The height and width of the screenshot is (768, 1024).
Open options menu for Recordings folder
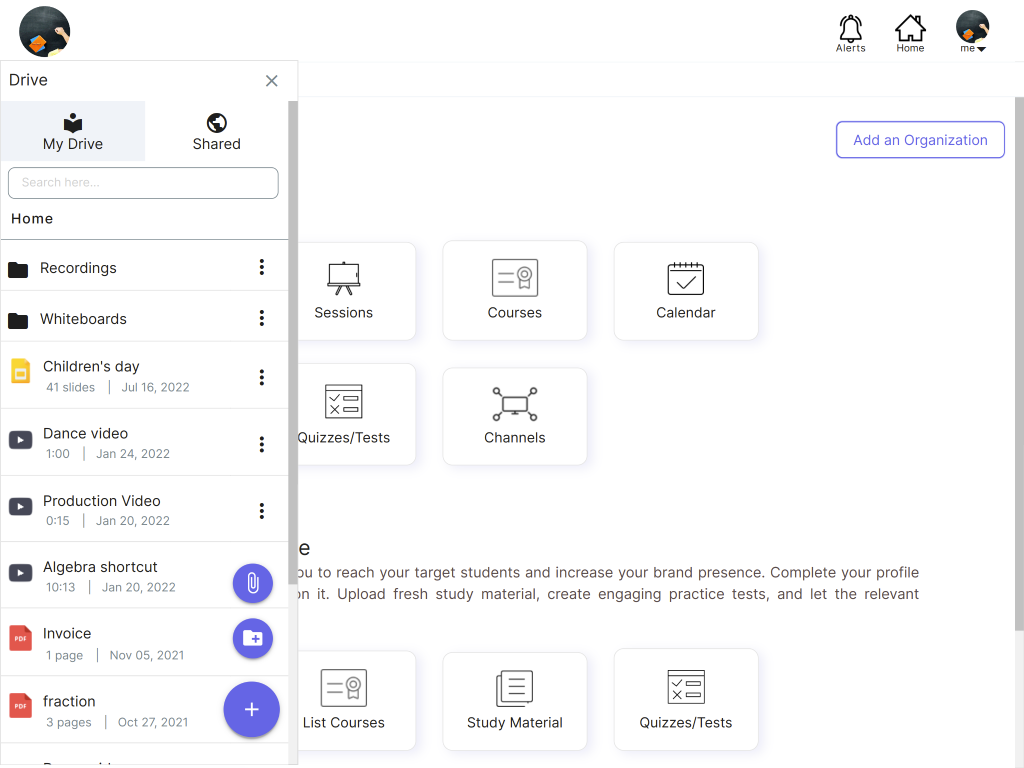262,267
